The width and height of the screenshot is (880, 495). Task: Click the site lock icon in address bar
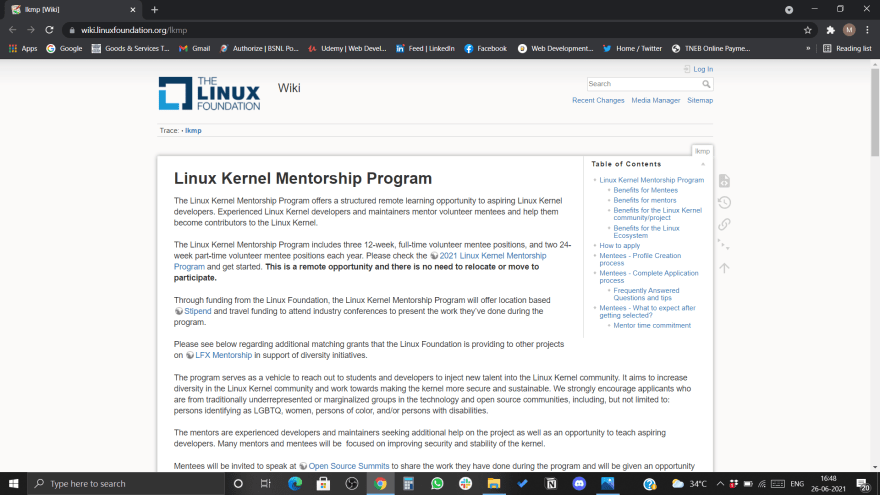point(72,30)
